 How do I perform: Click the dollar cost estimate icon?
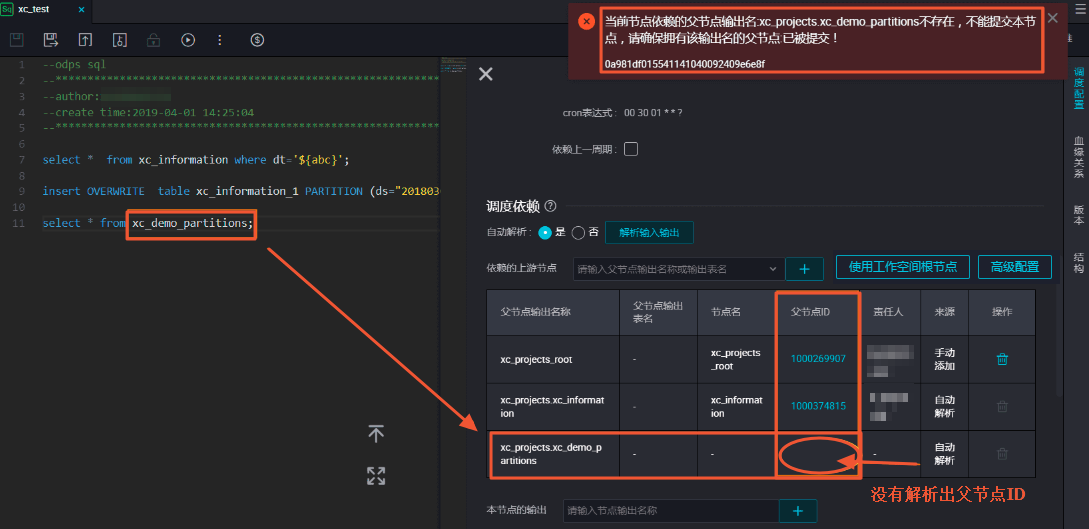pos(257,40)
